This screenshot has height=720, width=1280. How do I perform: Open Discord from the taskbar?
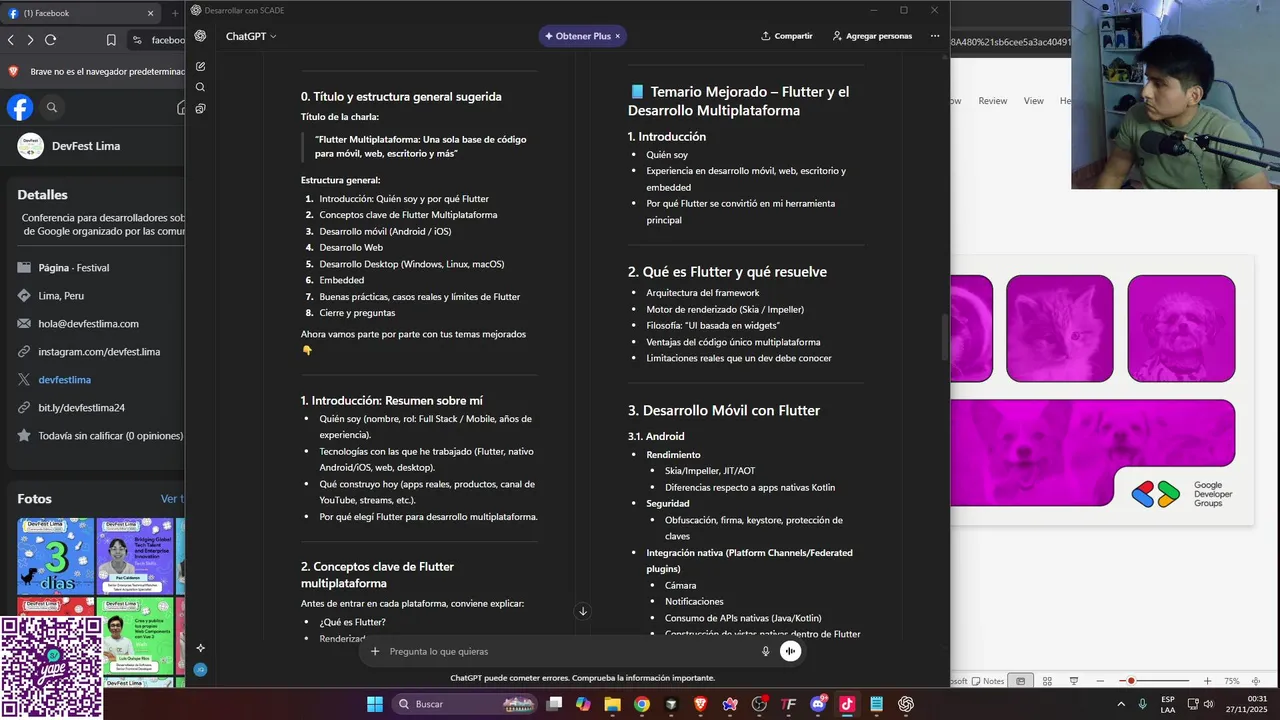[818, 704]
